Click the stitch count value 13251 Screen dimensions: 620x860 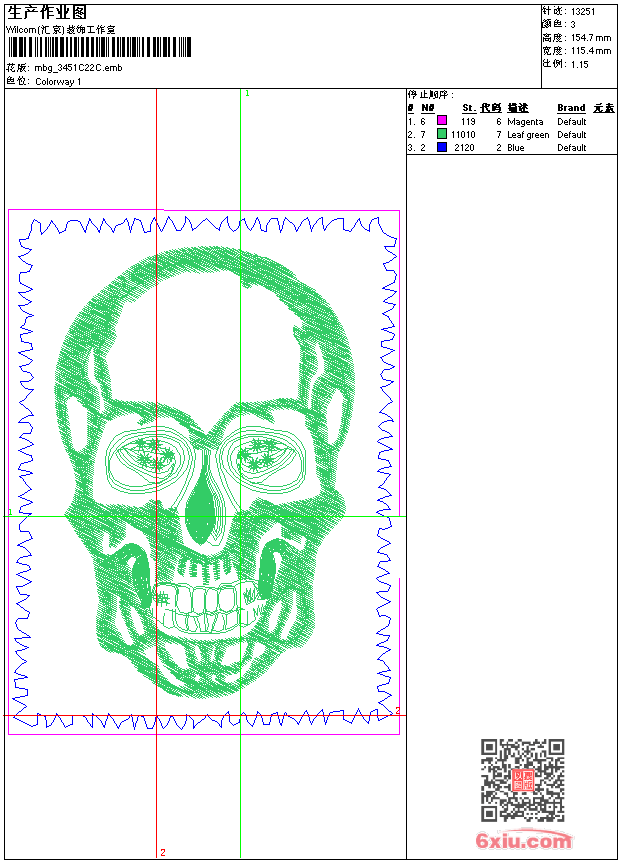coord(583,11)
